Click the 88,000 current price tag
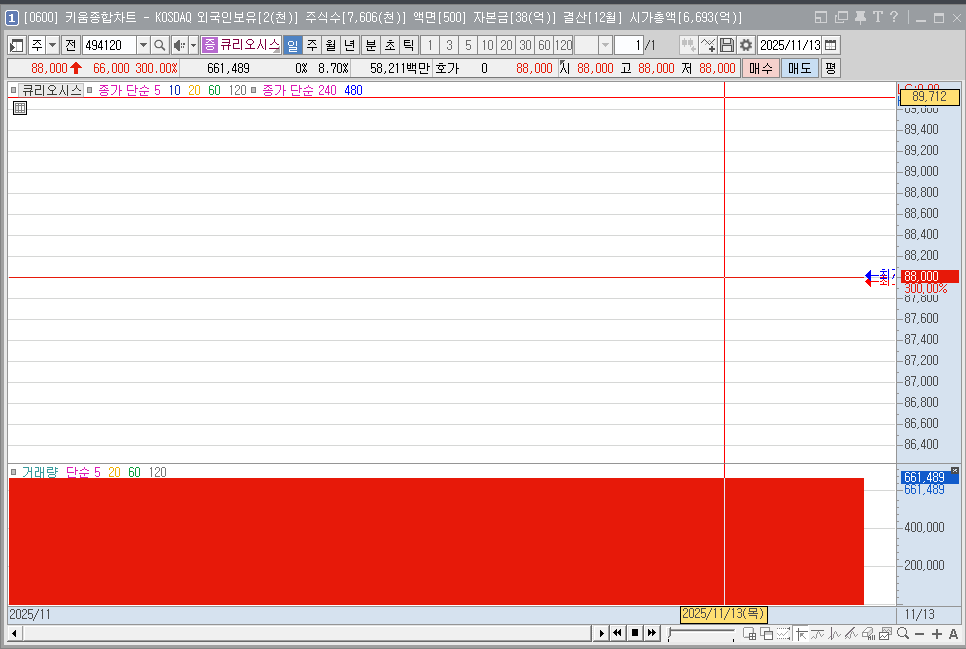 tap(929, 277)
